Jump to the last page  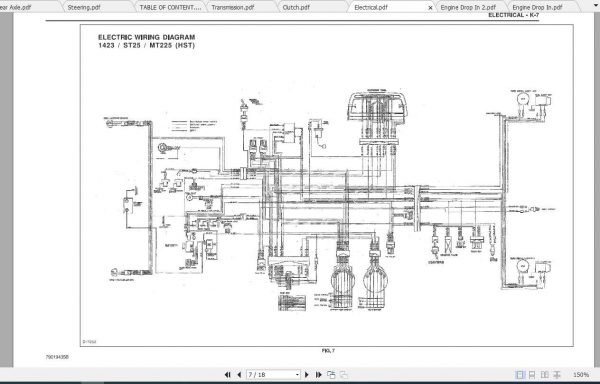(318, 375)
